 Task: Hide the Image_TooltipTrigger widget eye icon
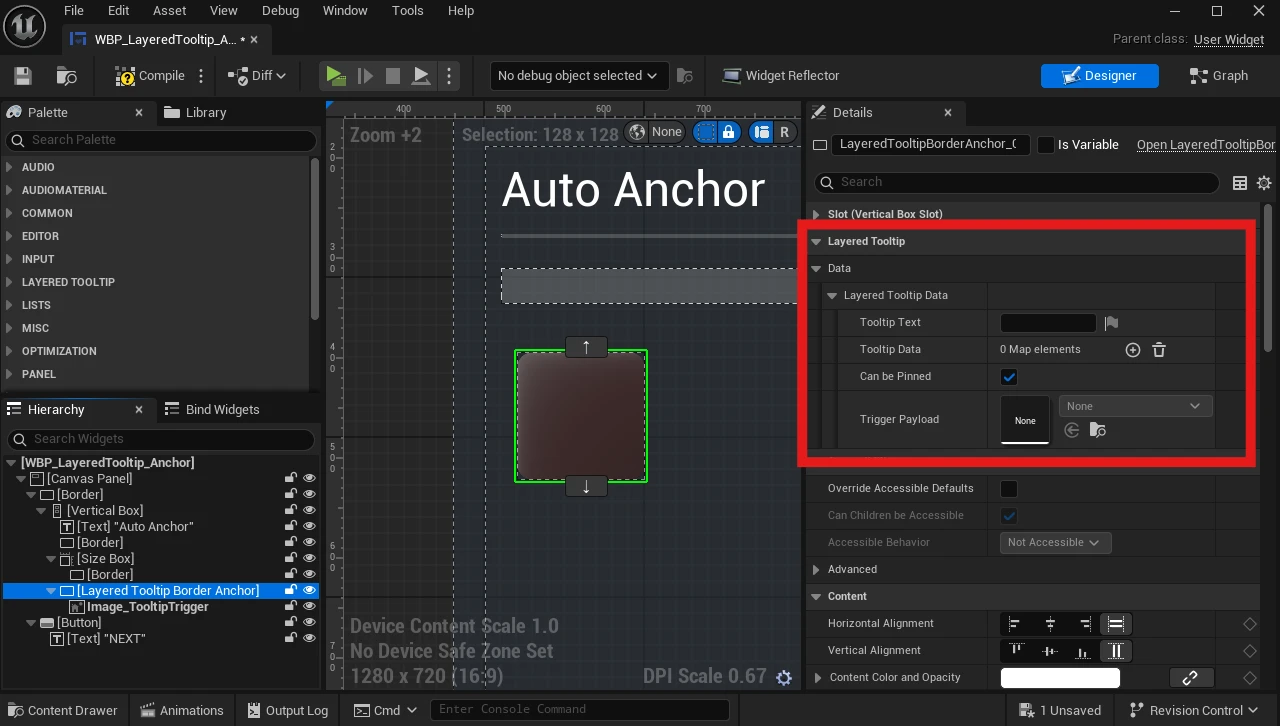tap(309, 607)
